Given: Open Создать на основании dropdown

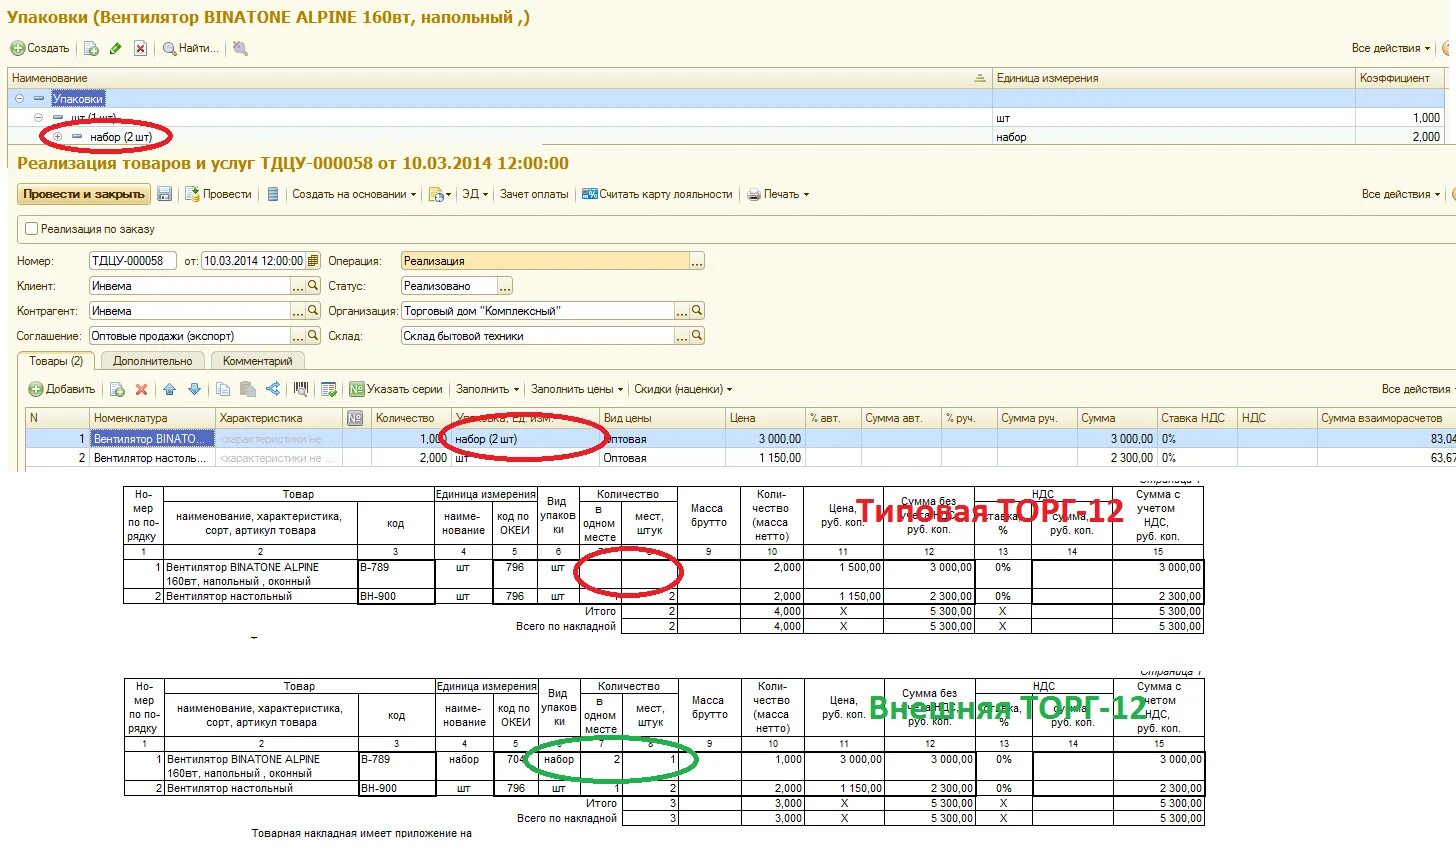Looking at the screenshot, I should click(x=355, y=194).
